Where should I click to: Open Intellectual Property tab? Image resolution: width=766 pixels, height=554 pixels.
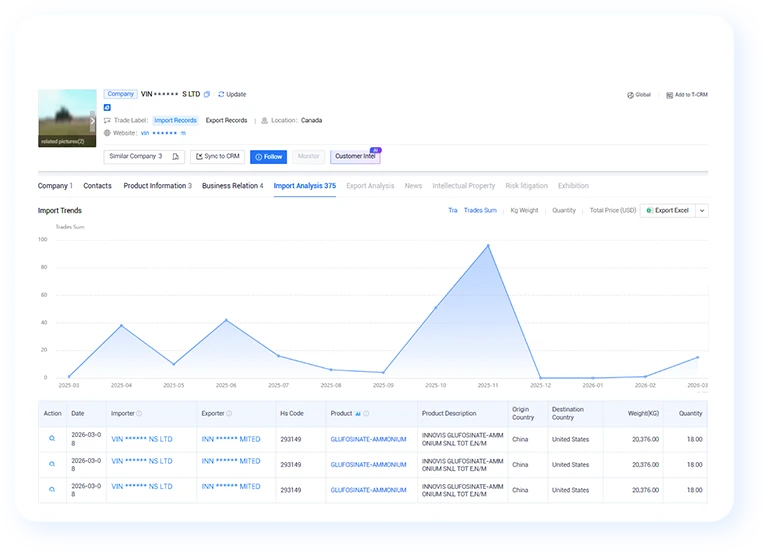(464, 186)
